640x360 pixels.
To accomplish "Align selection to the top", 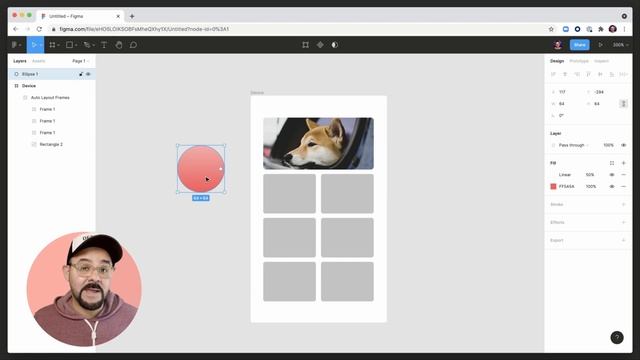I will pos(589,74).
